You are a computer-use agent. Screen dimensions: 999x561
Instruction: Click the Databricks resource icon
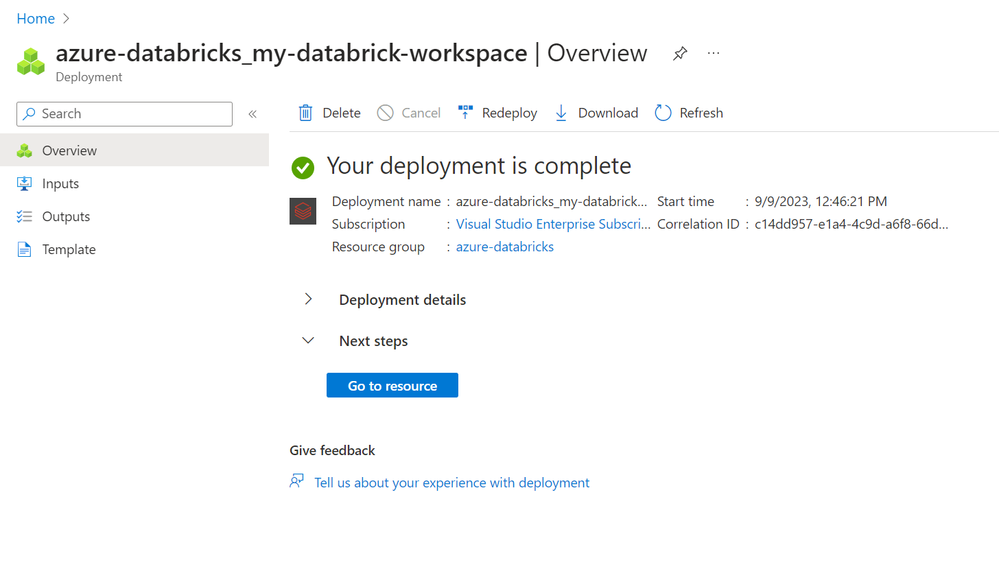coord(303,211)
